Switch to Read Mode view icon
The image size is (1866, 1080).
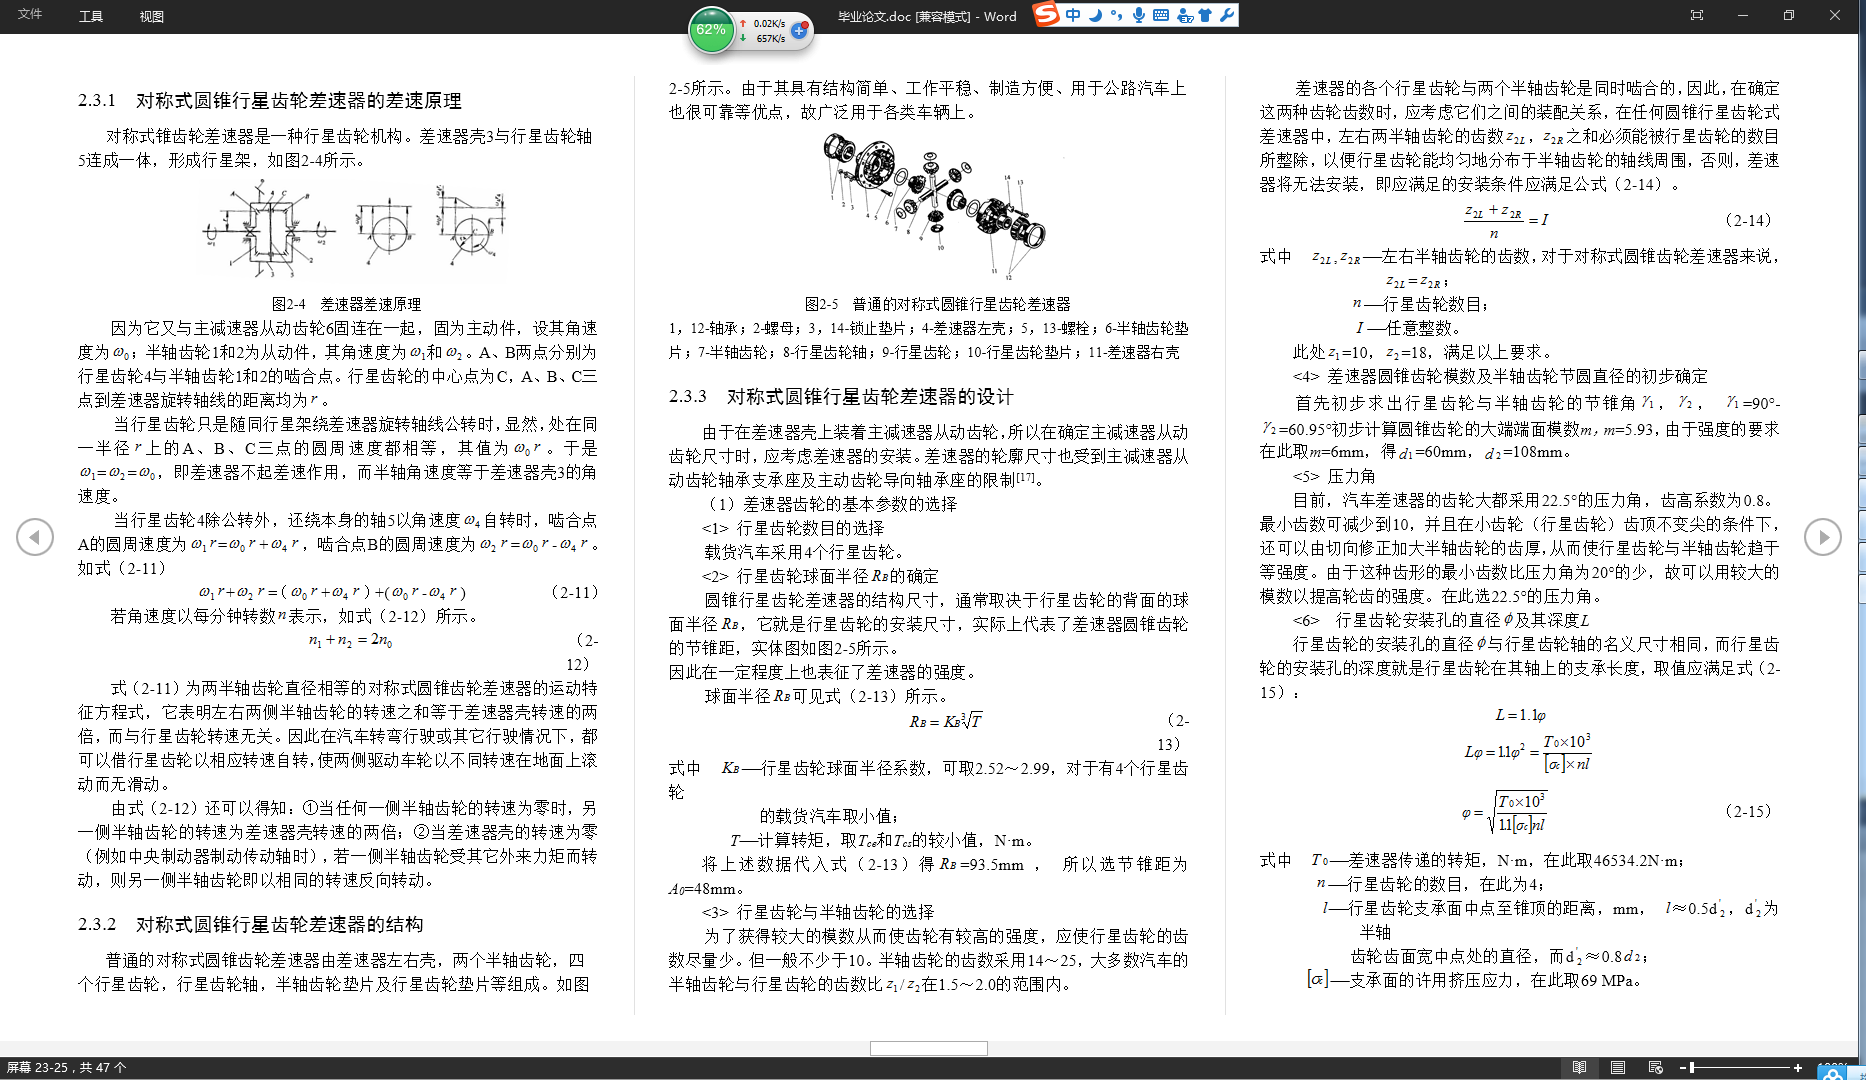1579,1067
